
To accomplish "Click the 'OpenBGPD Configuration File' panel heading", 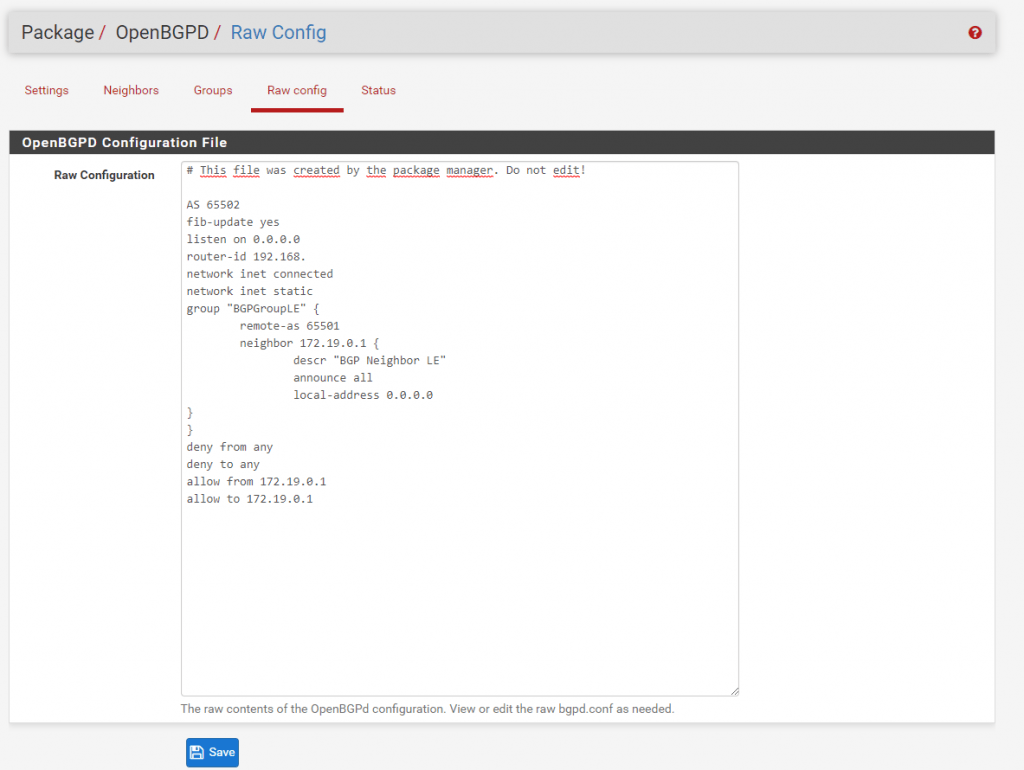I will [124, 142].
